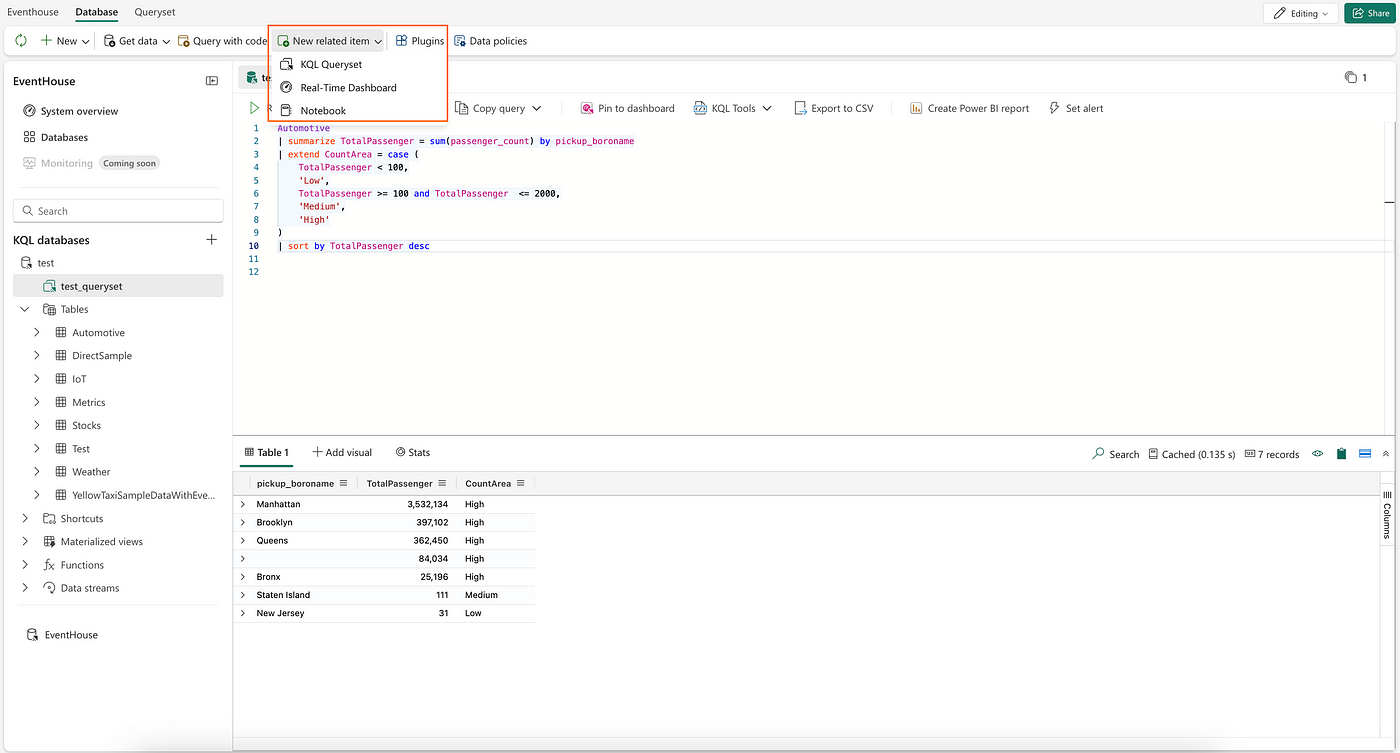Viewport: 1400px width, 753px height.
Task: Click the refresh icon in top toolbar
Action: (x=21, y=41)
